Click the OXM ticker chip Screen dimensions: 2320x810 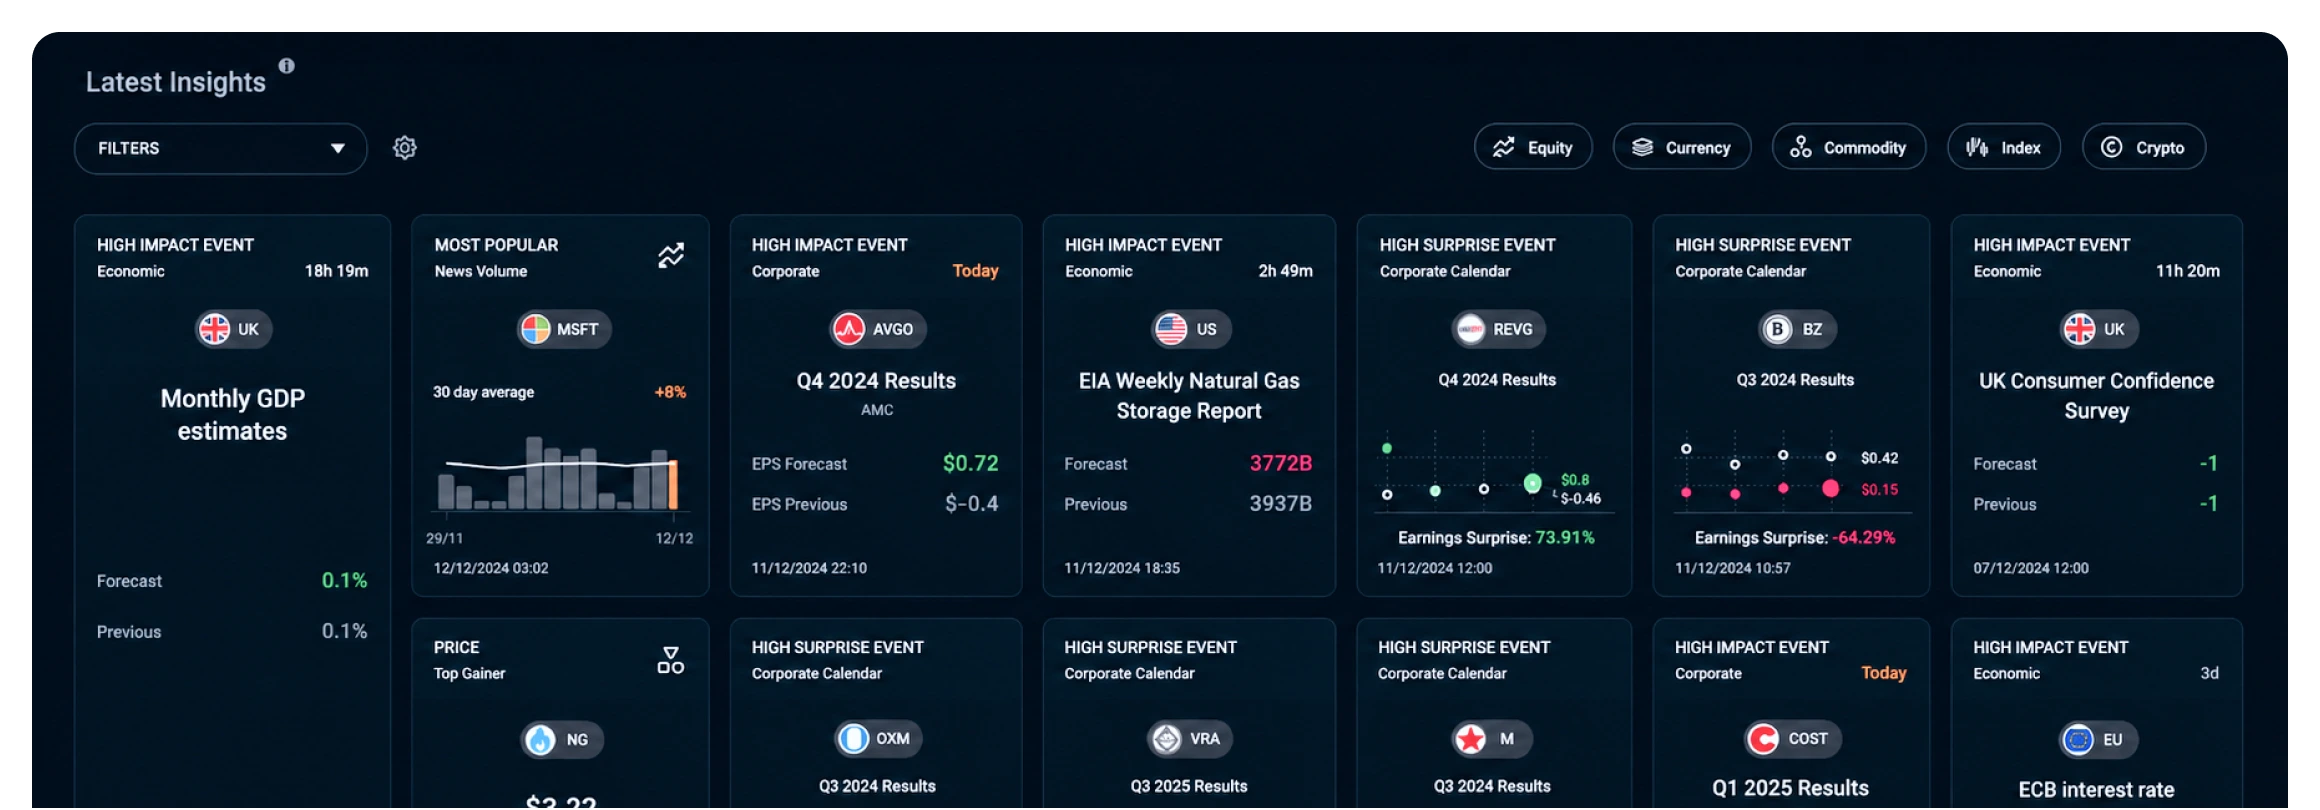click(x=878, y=739)
